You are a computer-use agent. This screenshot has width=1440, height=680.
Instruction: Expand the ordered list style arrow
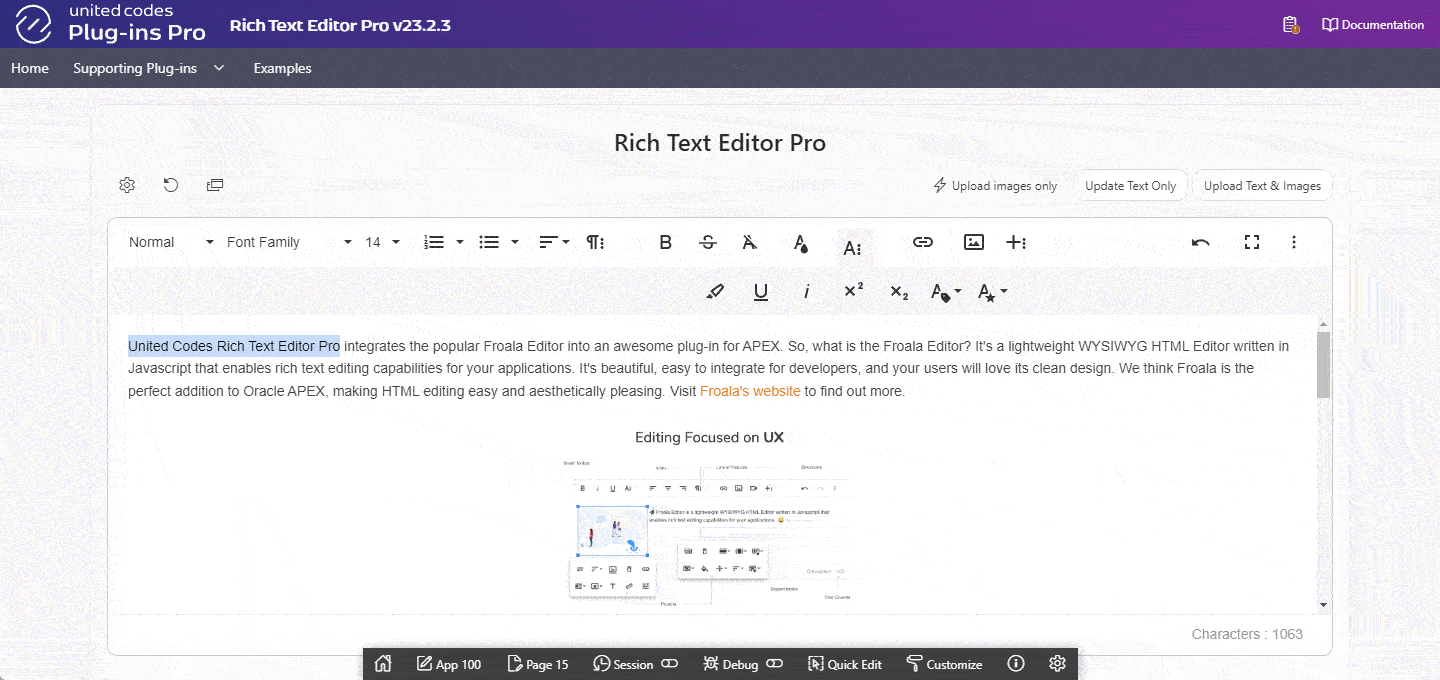click(x=460, y=242)
